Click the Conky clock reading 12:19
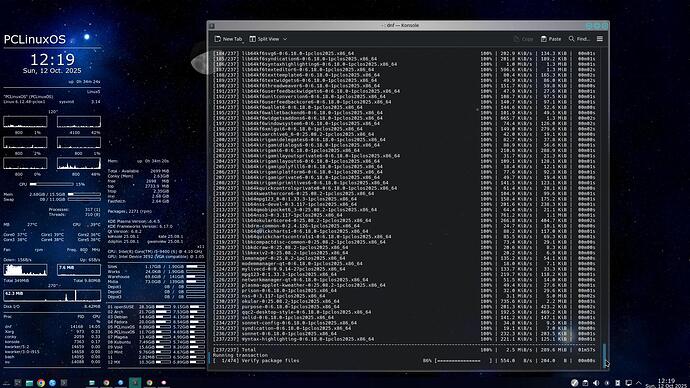 pyautogui.click(x=52, y=59)
